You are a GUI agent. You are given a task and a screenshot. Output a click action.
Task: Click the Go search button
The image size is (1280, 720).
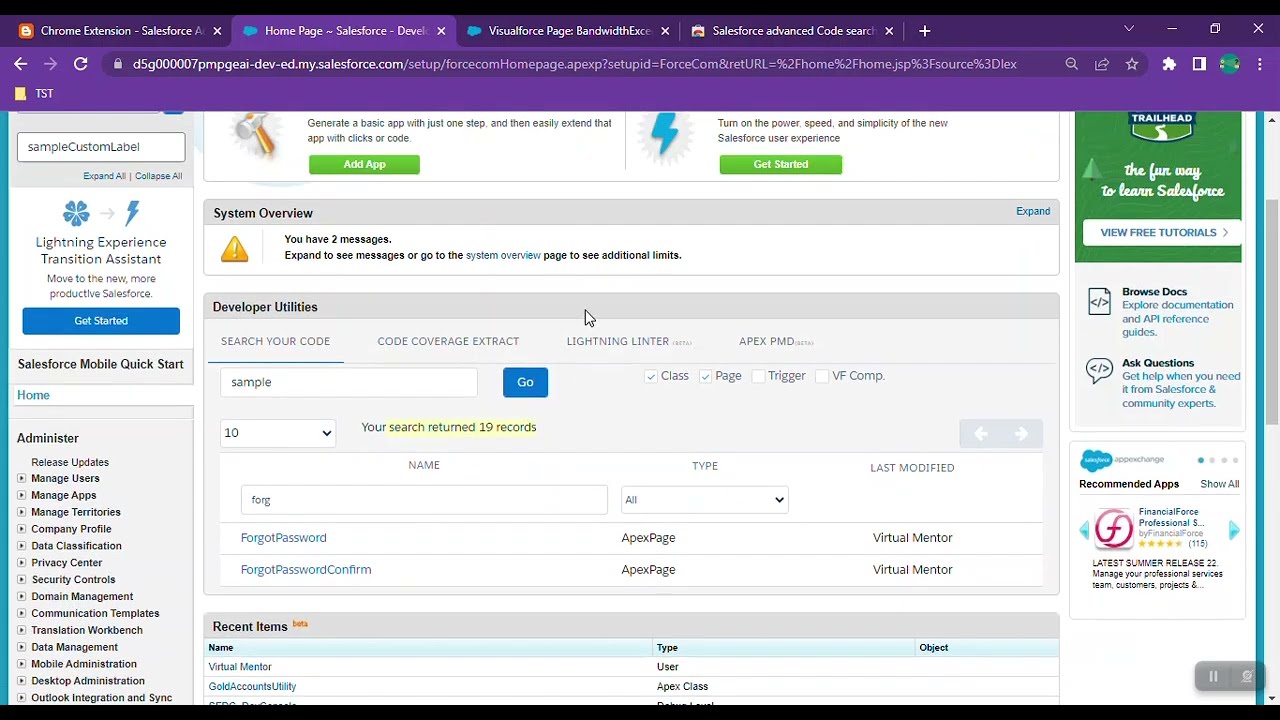525,382
